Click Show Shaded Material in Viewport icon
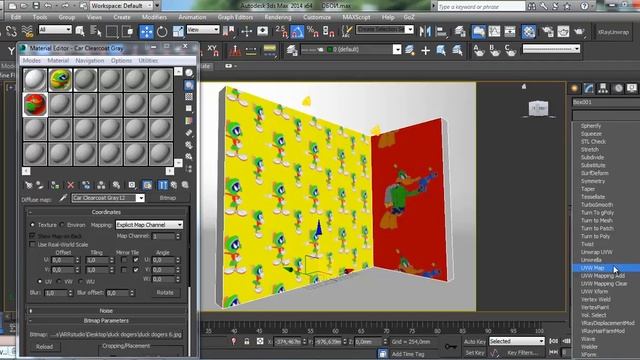 pyautogui.click(x=147, y=185)
